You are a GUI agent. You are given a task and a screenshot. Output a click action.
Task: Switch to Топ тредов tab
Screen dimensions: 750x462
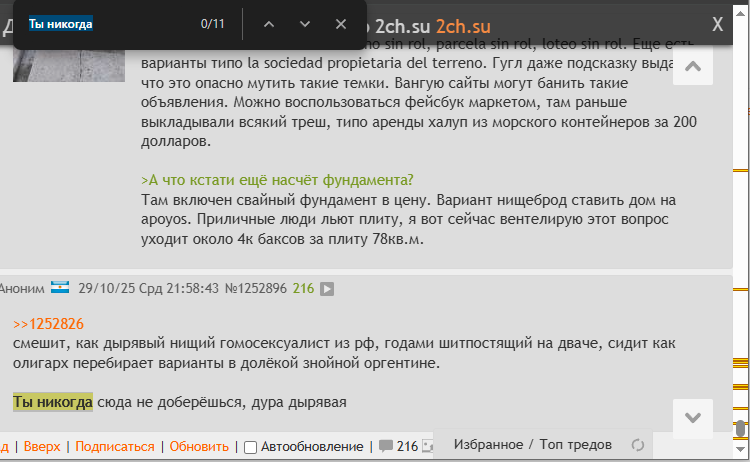coord(575,445)
